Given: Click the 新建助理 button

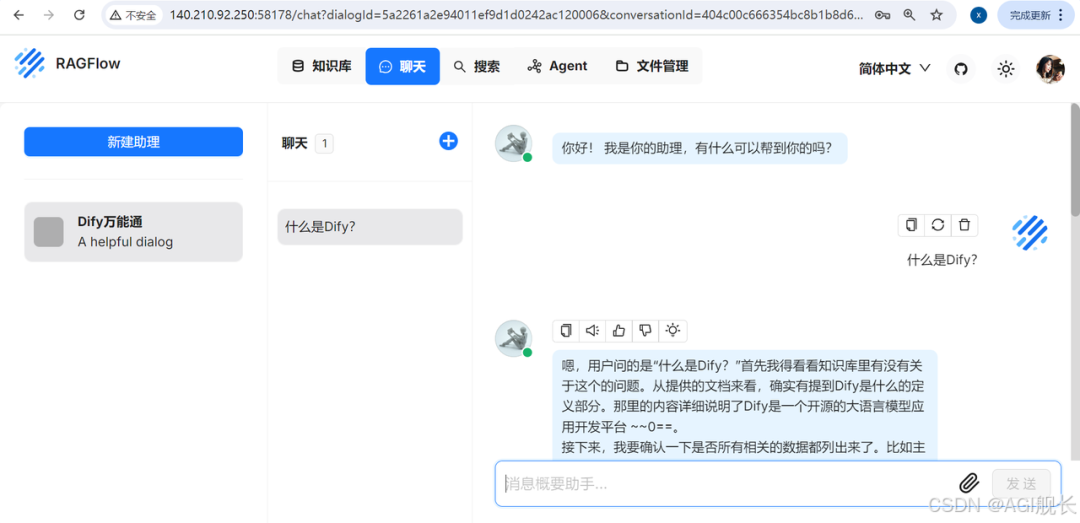Looking at the screenshot, I should 134,142.
